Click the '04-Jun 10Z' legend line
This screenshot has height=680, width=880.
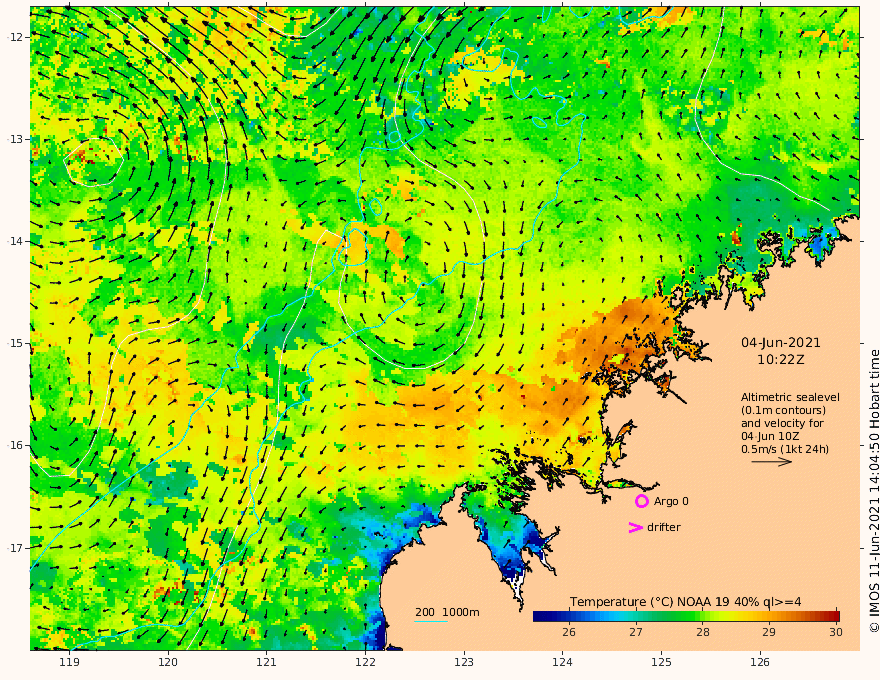[770, 436]
